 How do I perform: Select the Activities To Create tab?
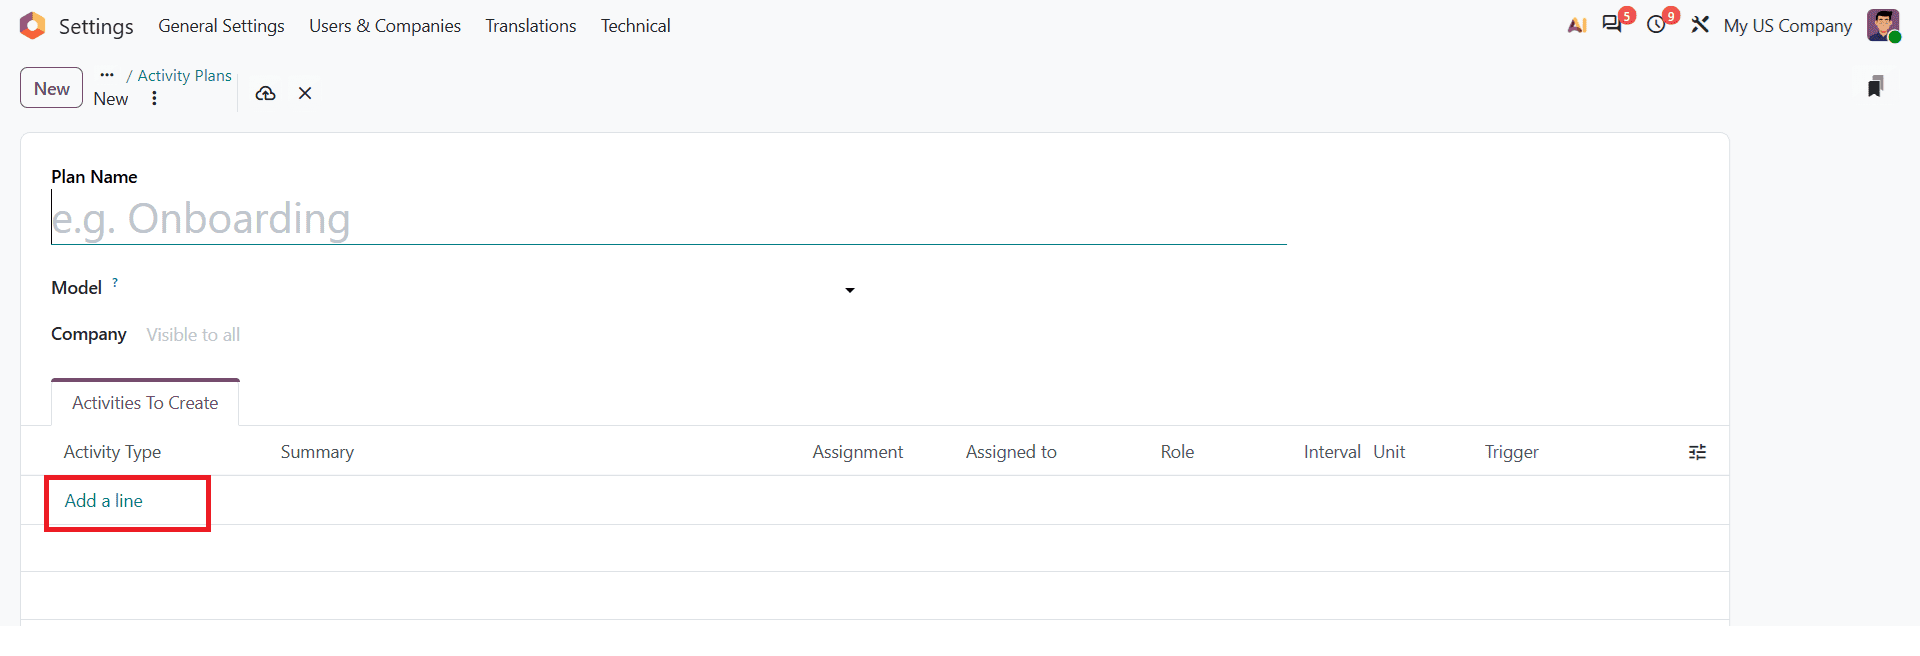[145, 403]
